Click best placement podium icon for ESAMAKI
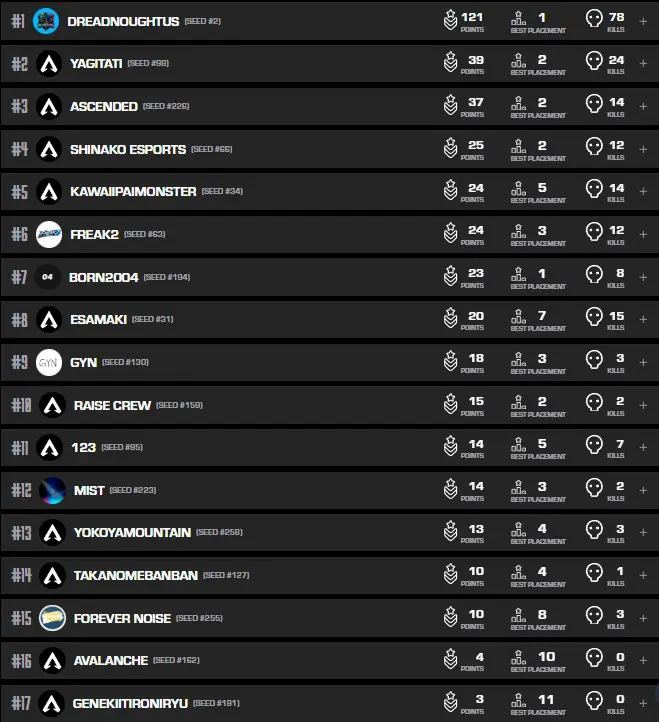The image size is (659, 722). click(518, 318)
